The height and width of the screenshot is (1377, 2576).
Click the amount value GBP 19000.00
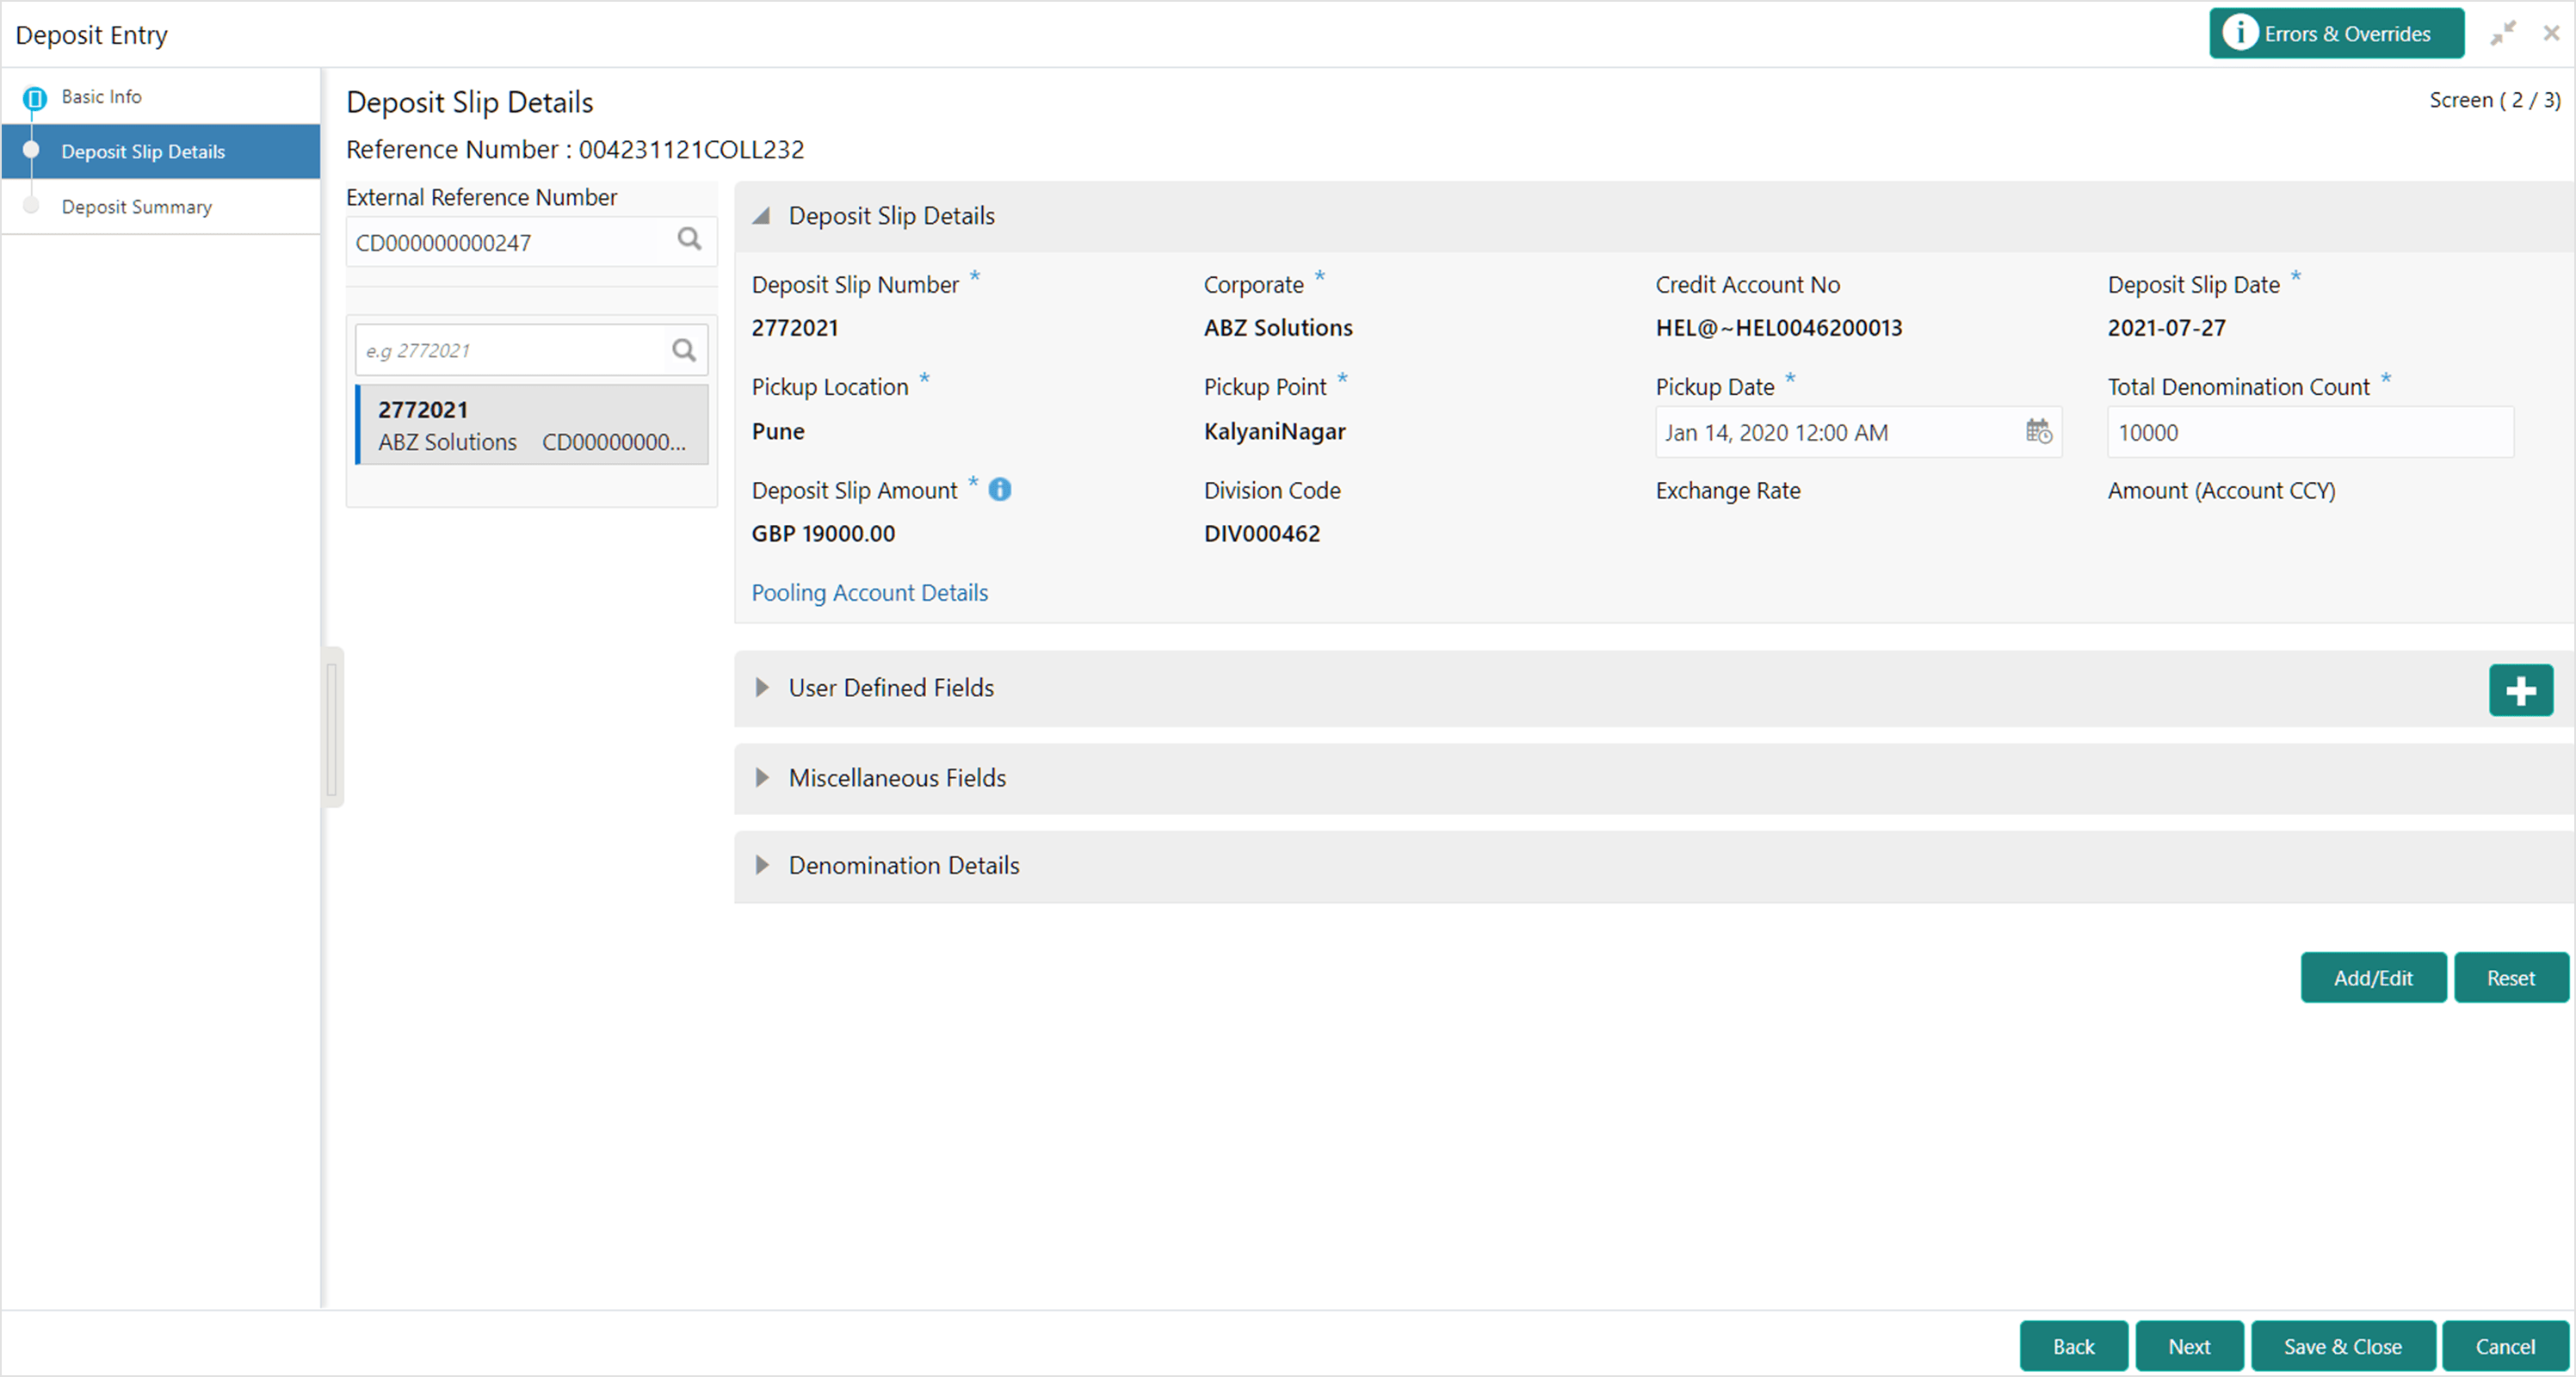[823, 533]
